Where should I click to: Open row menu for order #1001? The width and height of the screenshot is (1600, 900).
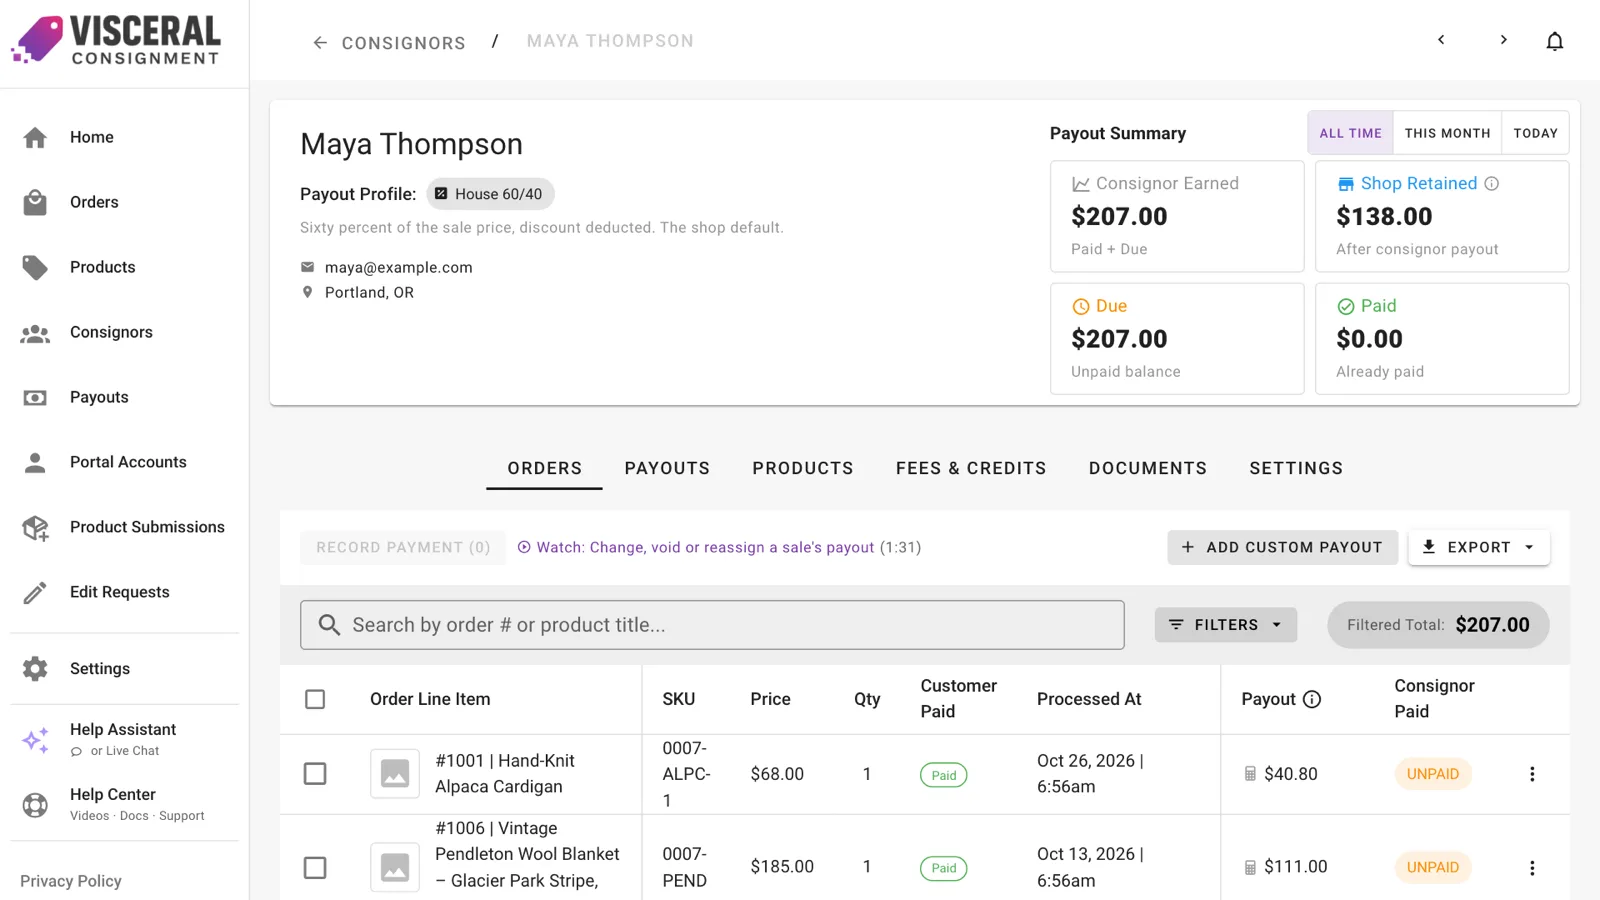[x=1532, y=774]
